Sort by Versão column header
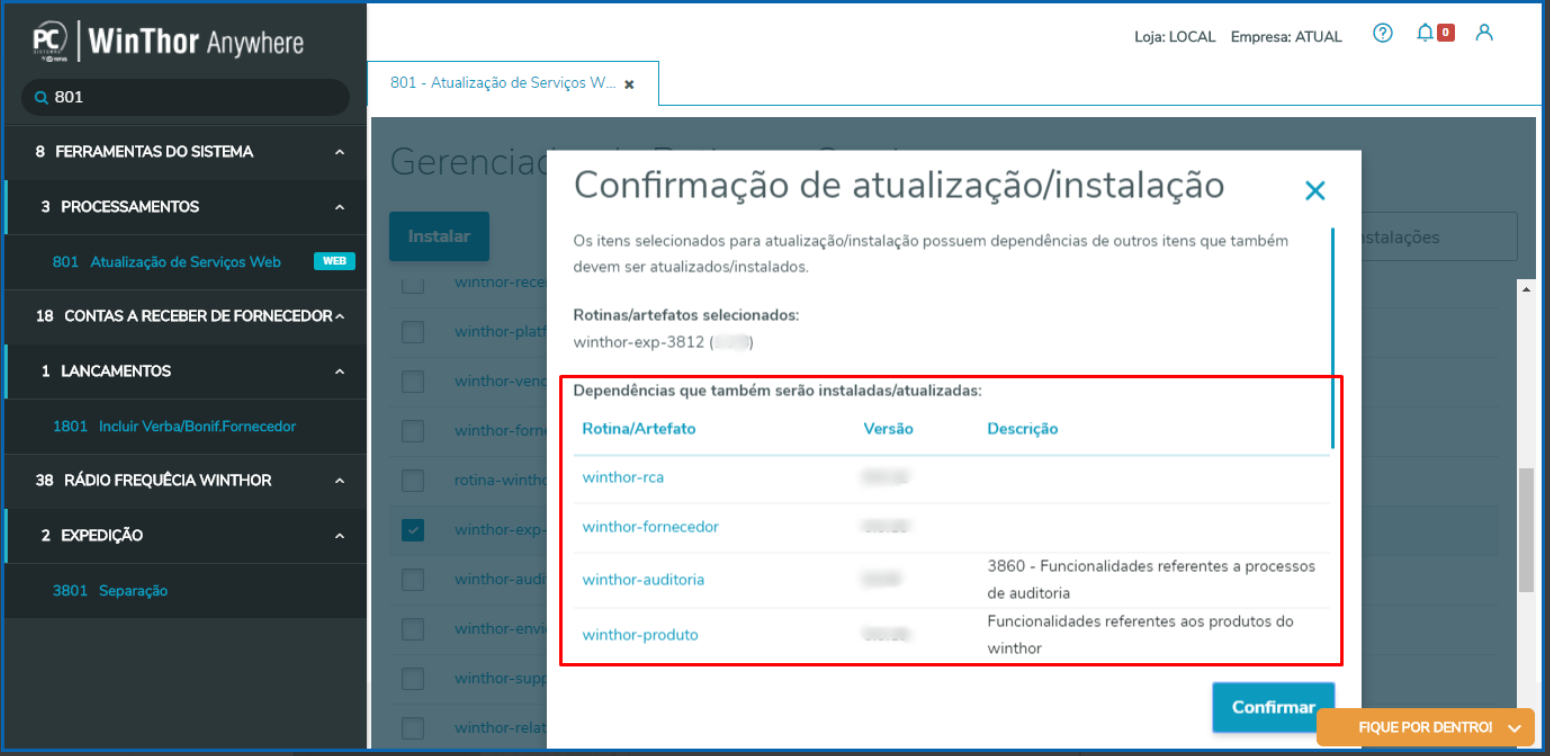 tap(888, 428)
